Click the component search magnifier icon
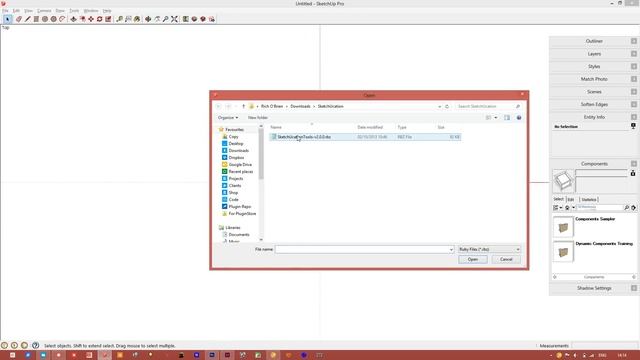 [x=627, y=208]
